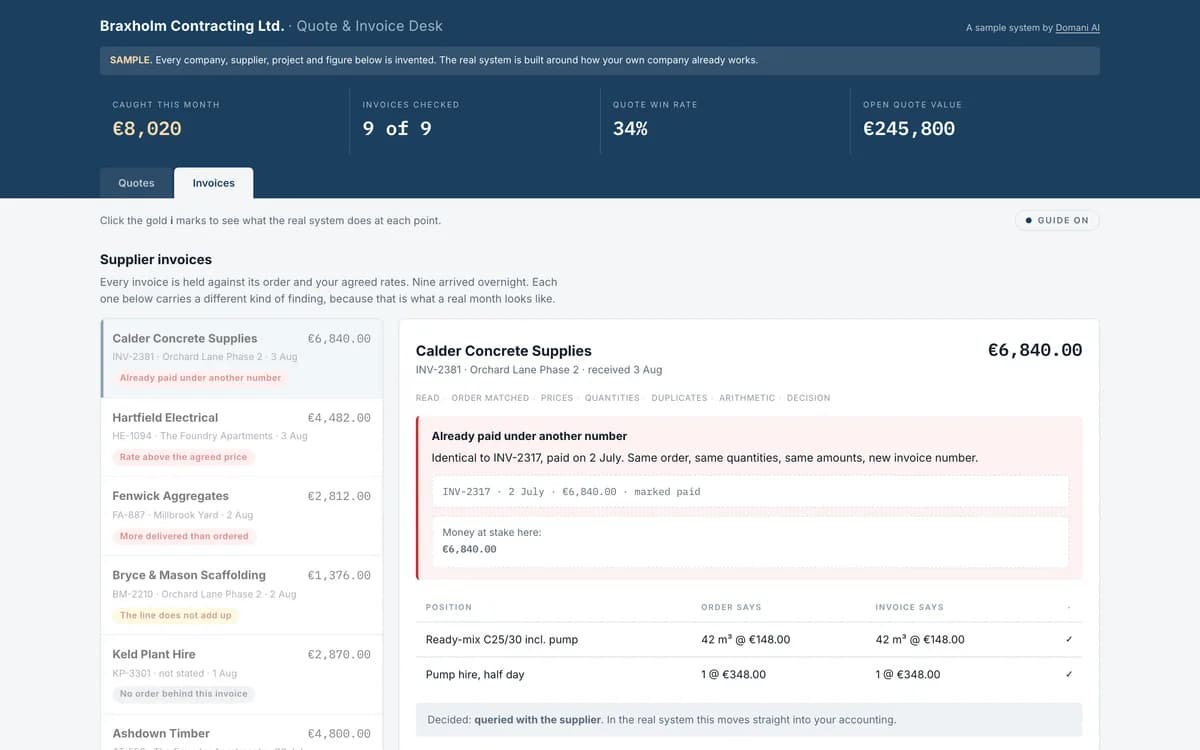
Task: Click '1 @ €348.00' under Invoice Says
Action: click(x=908, y=674)
